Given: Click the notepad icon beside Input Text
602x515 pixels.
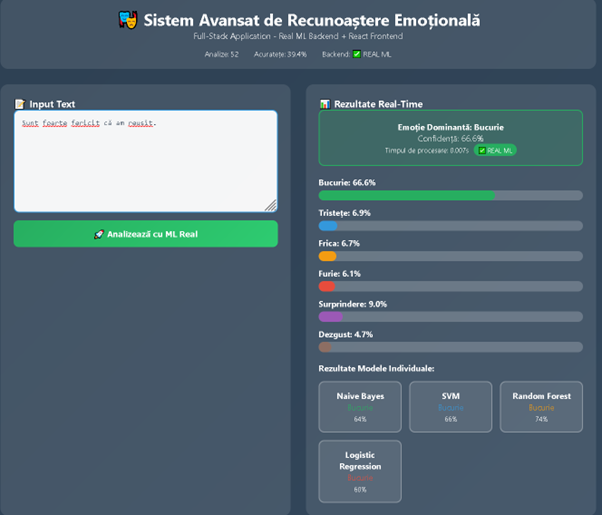Looking at the screenshot, I should [20, 104].
